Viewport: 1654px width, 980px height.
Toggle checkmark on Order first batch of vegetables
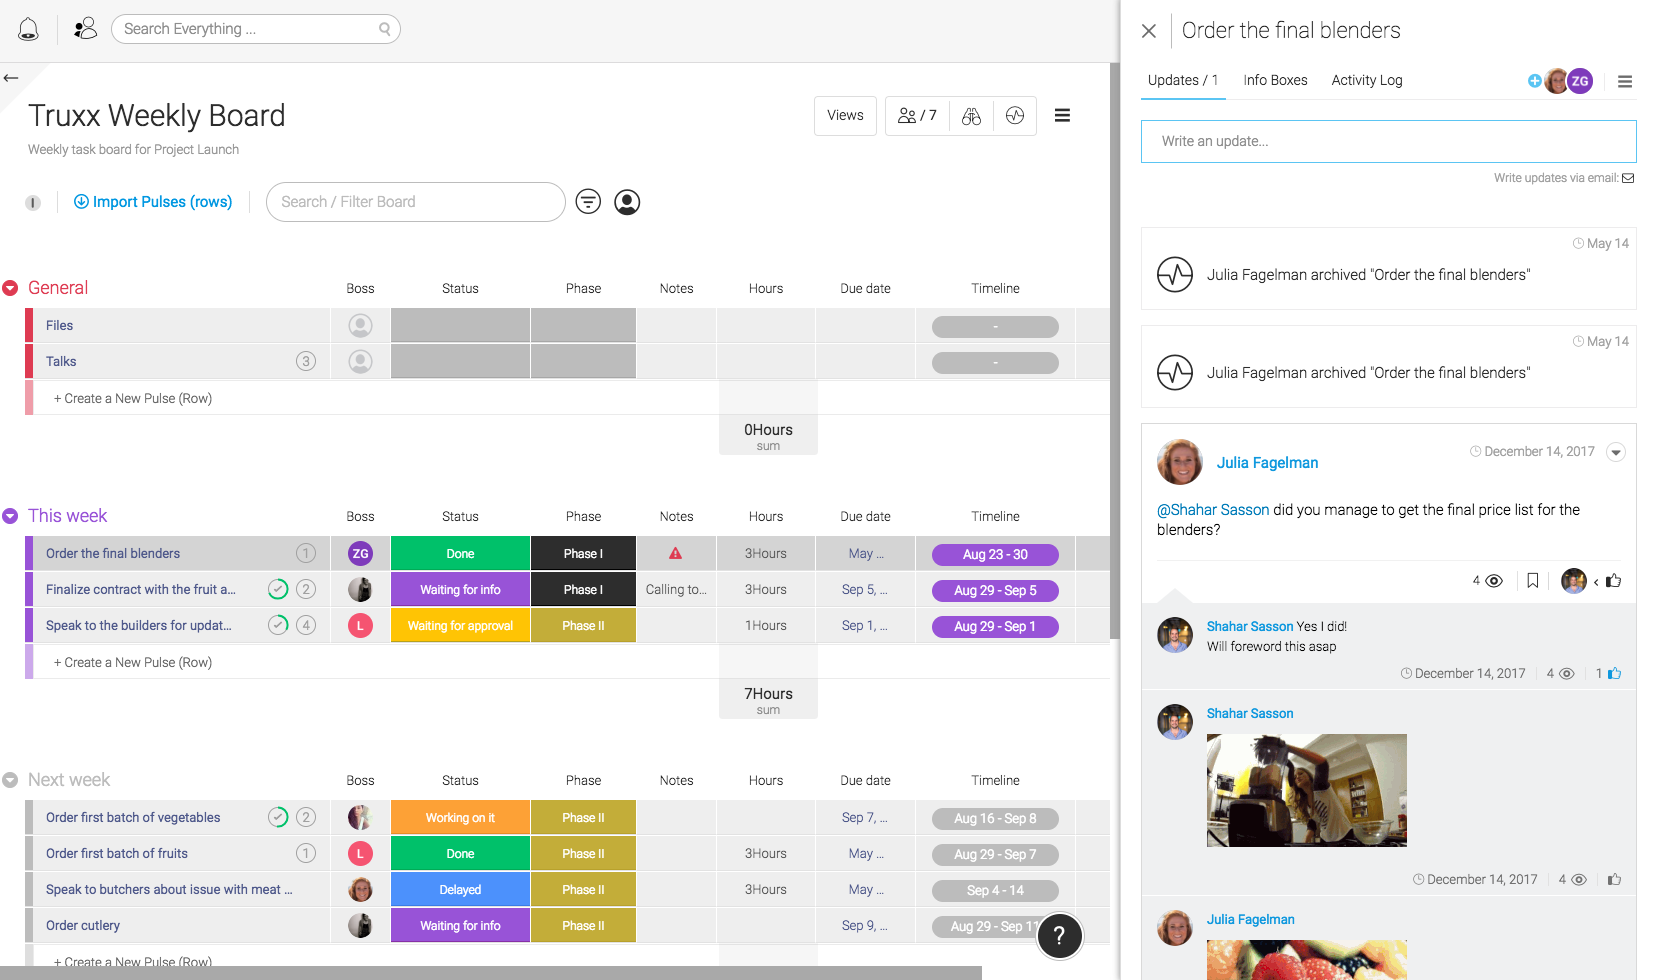pos(278,817)
